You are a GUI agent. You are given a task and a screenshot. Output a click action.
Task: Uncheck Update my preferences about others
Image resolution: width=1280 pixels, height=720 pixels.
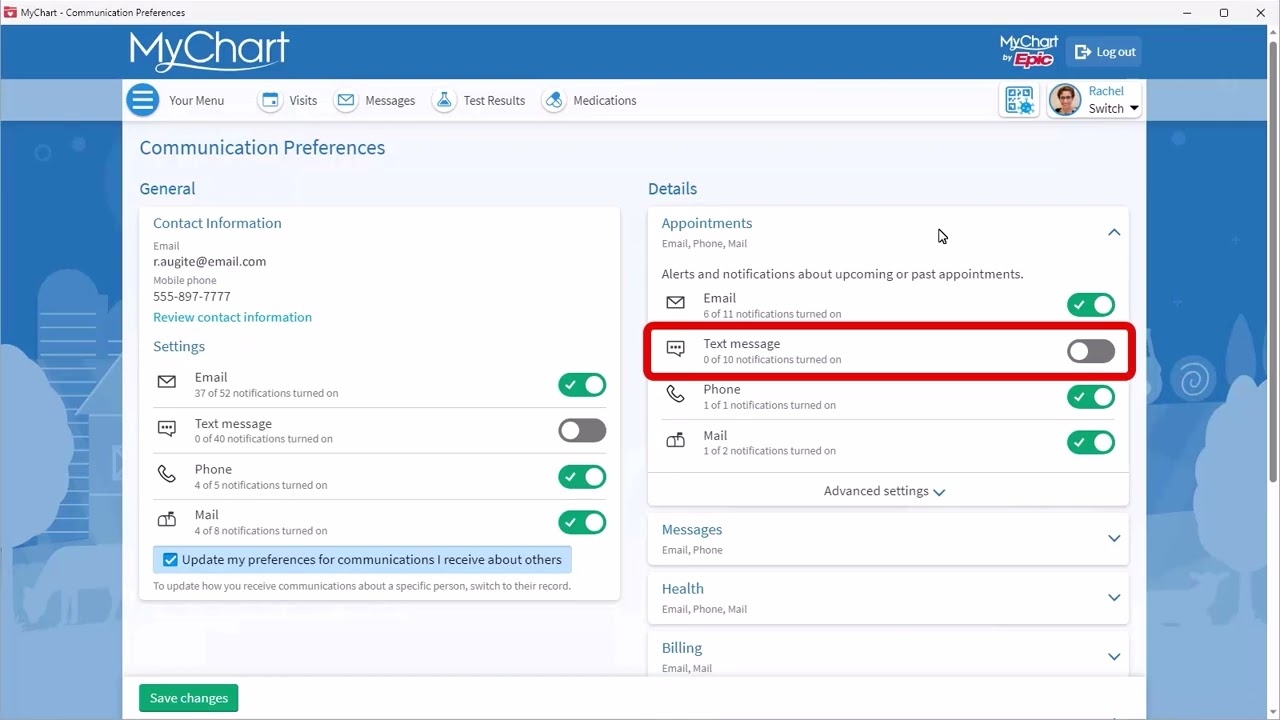[170, 560]
